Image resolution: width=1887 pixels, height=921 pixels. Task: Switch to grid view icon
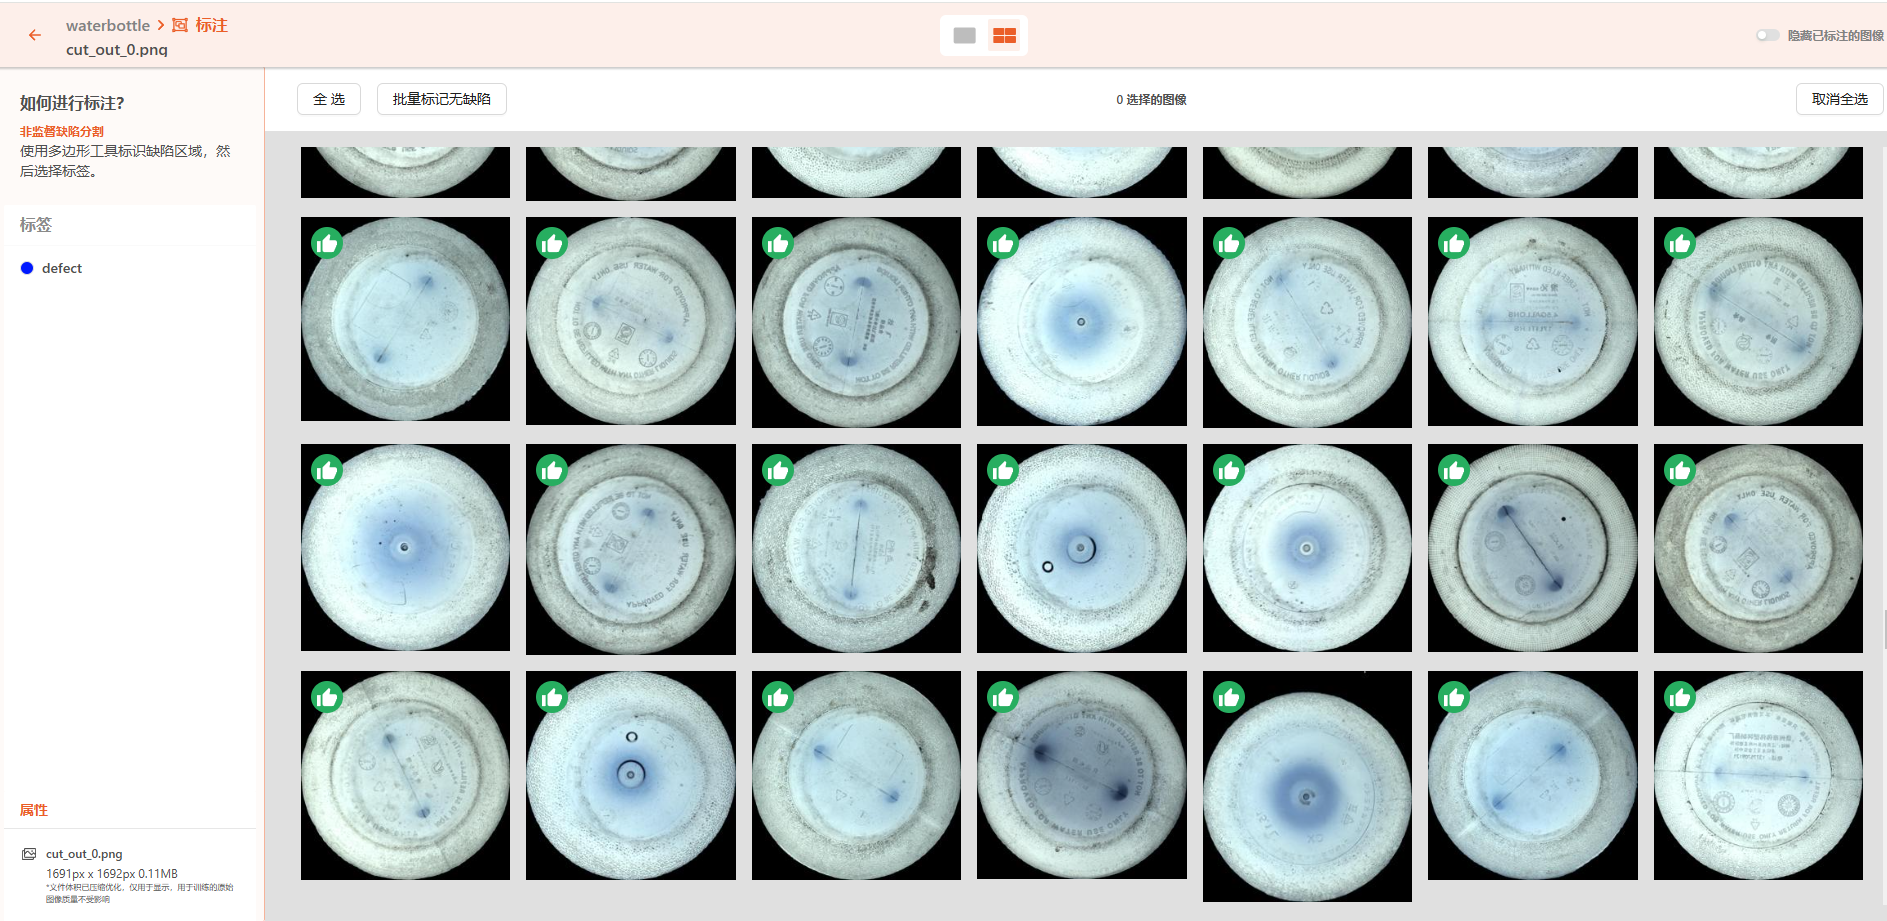(x=1004, y=36)
